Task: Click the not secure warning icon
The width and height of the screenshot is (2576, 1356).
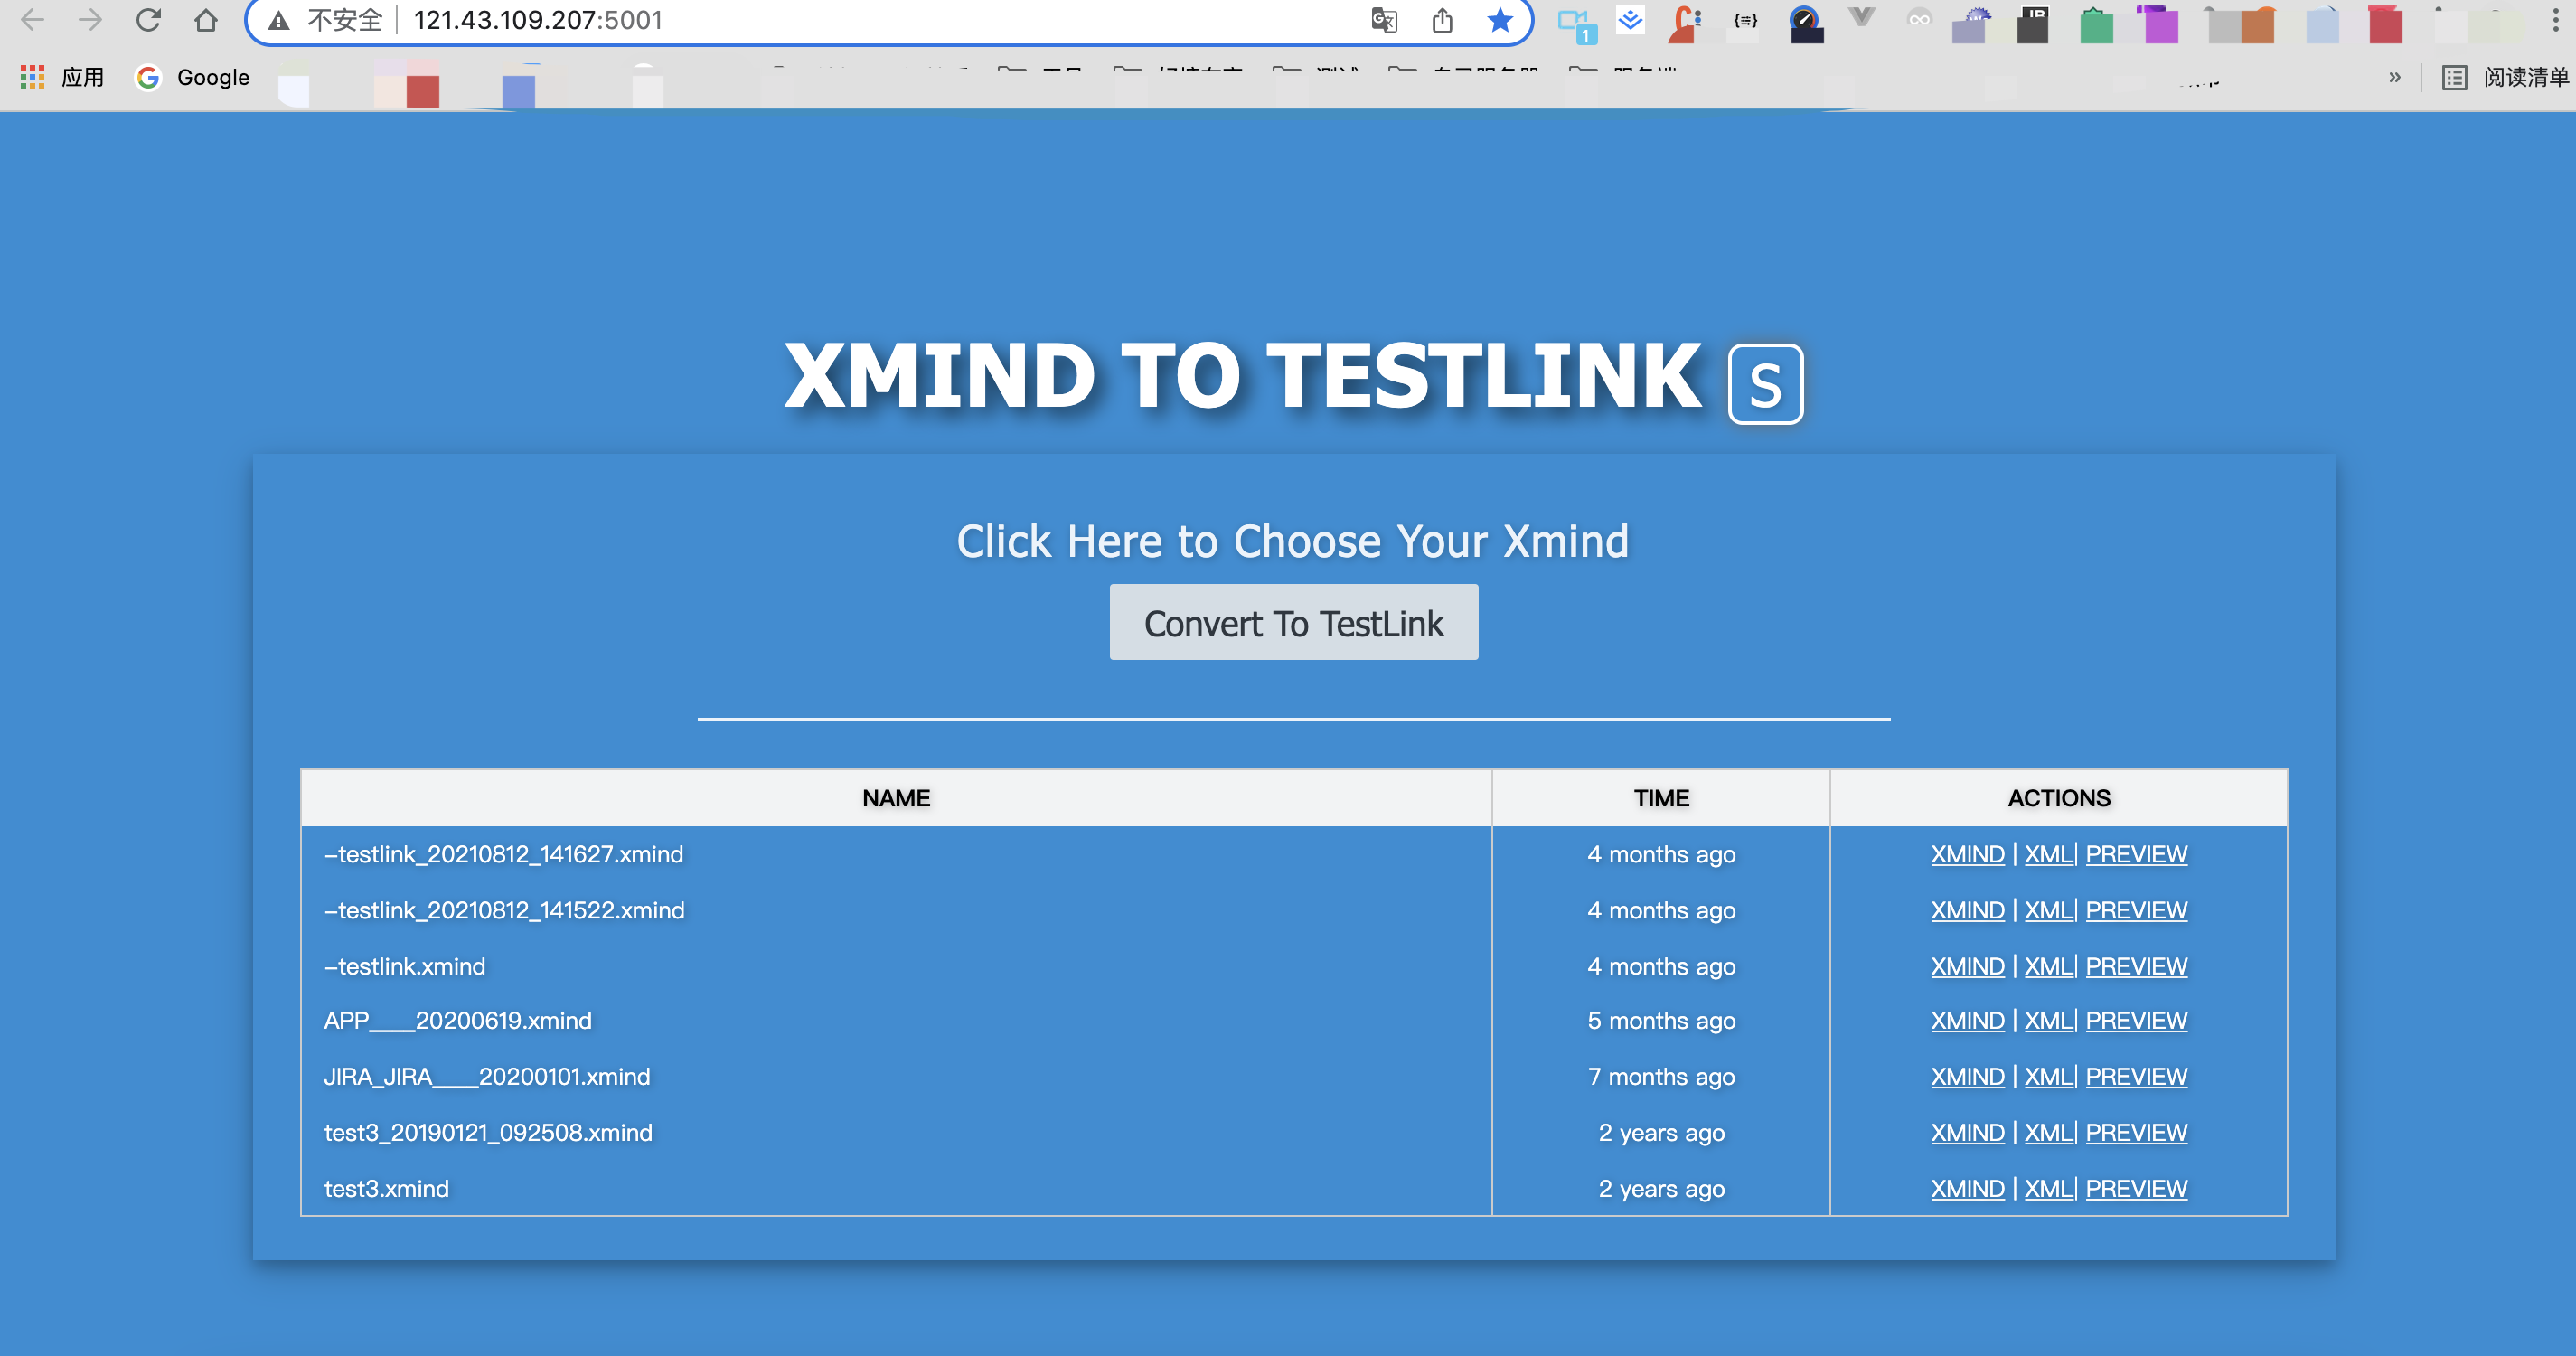Action: (x=279, y=20)
